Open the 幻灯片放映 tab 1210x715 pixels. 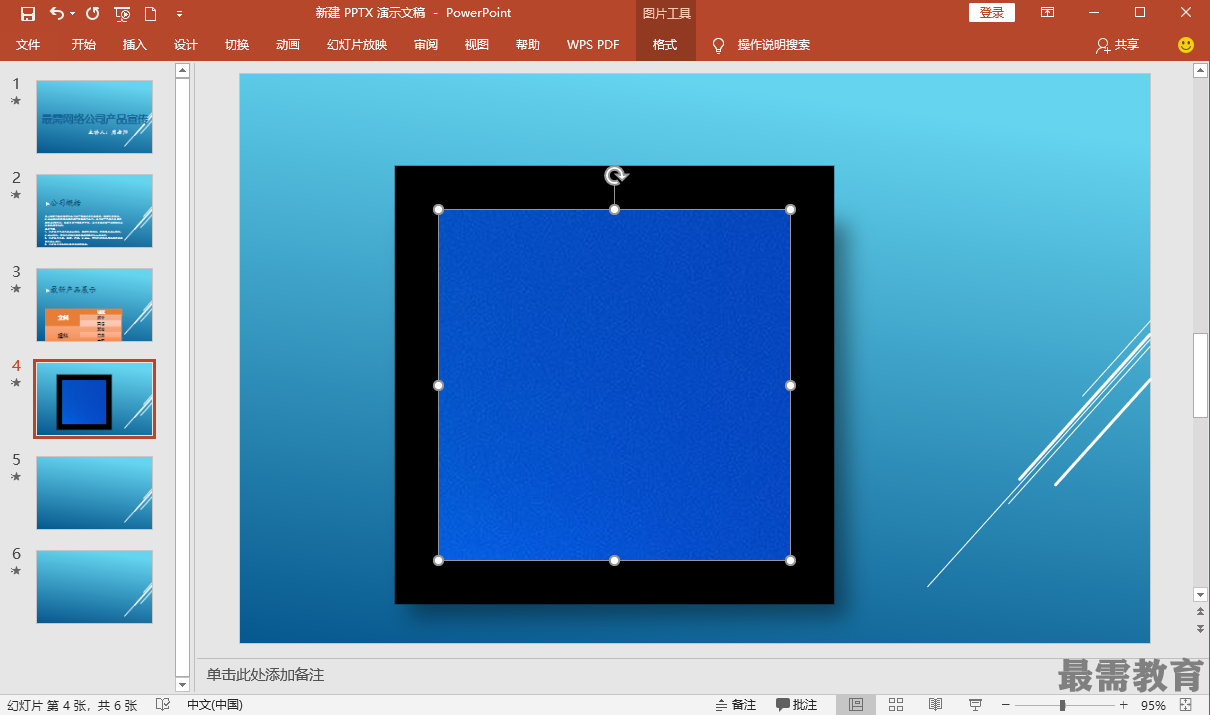tap(357, 45)
